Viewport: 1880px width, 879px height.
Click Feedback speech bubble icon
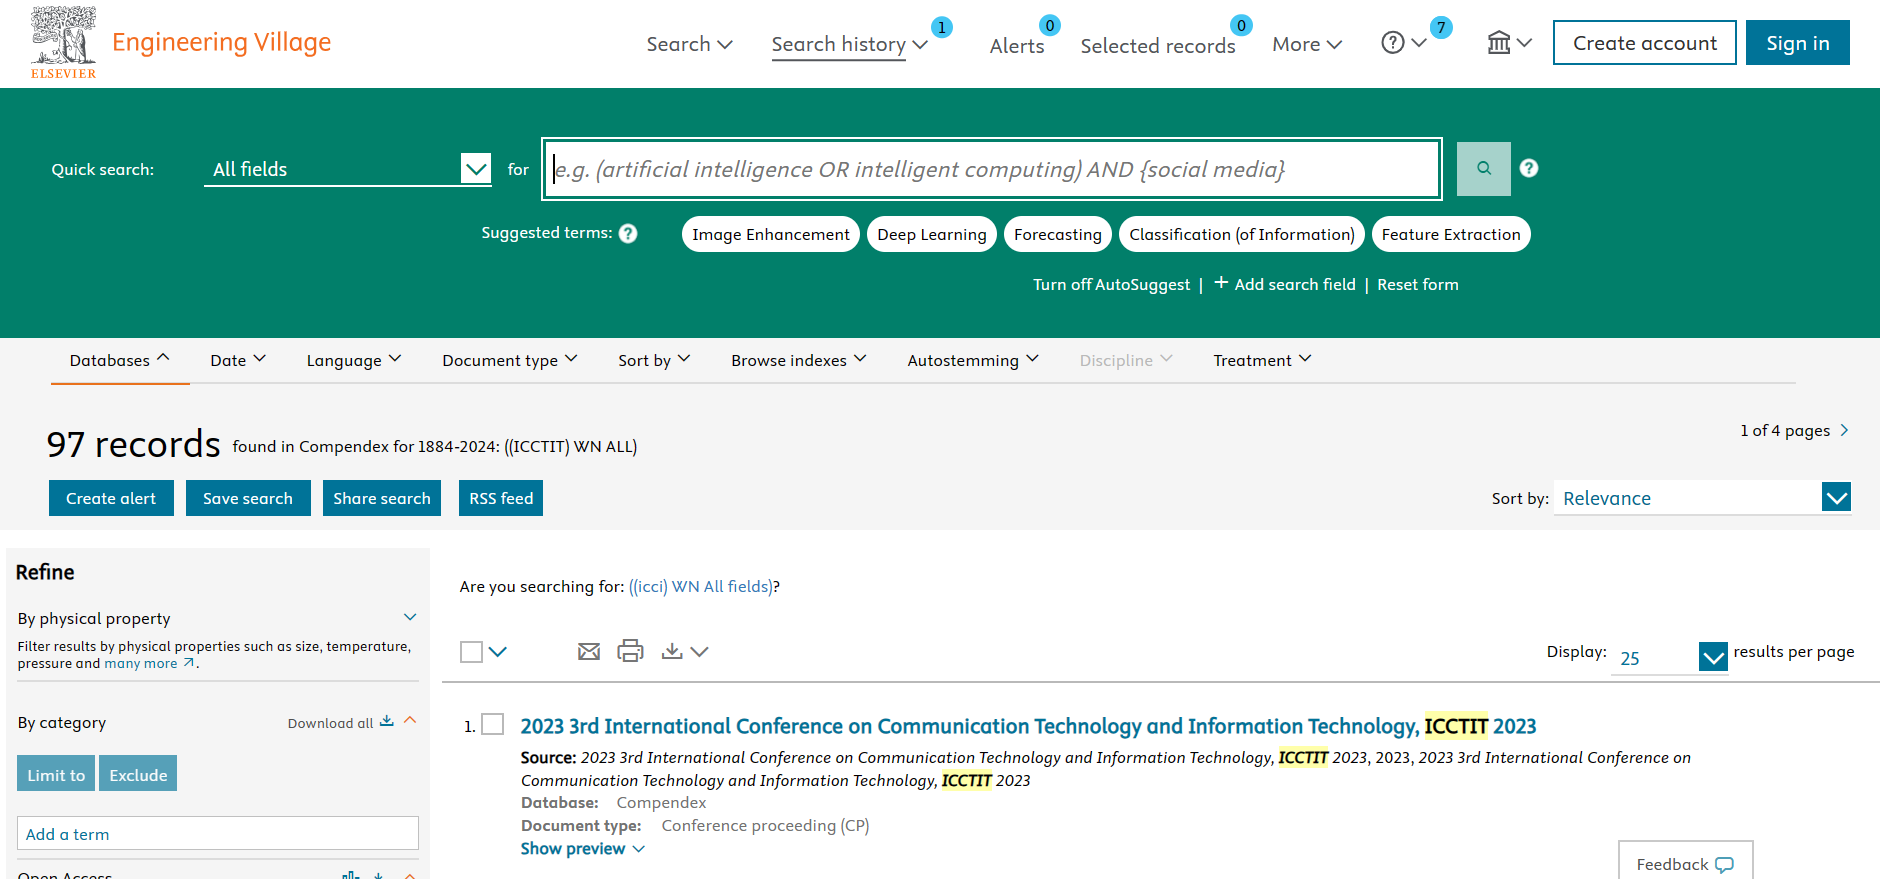[1725, 865]
